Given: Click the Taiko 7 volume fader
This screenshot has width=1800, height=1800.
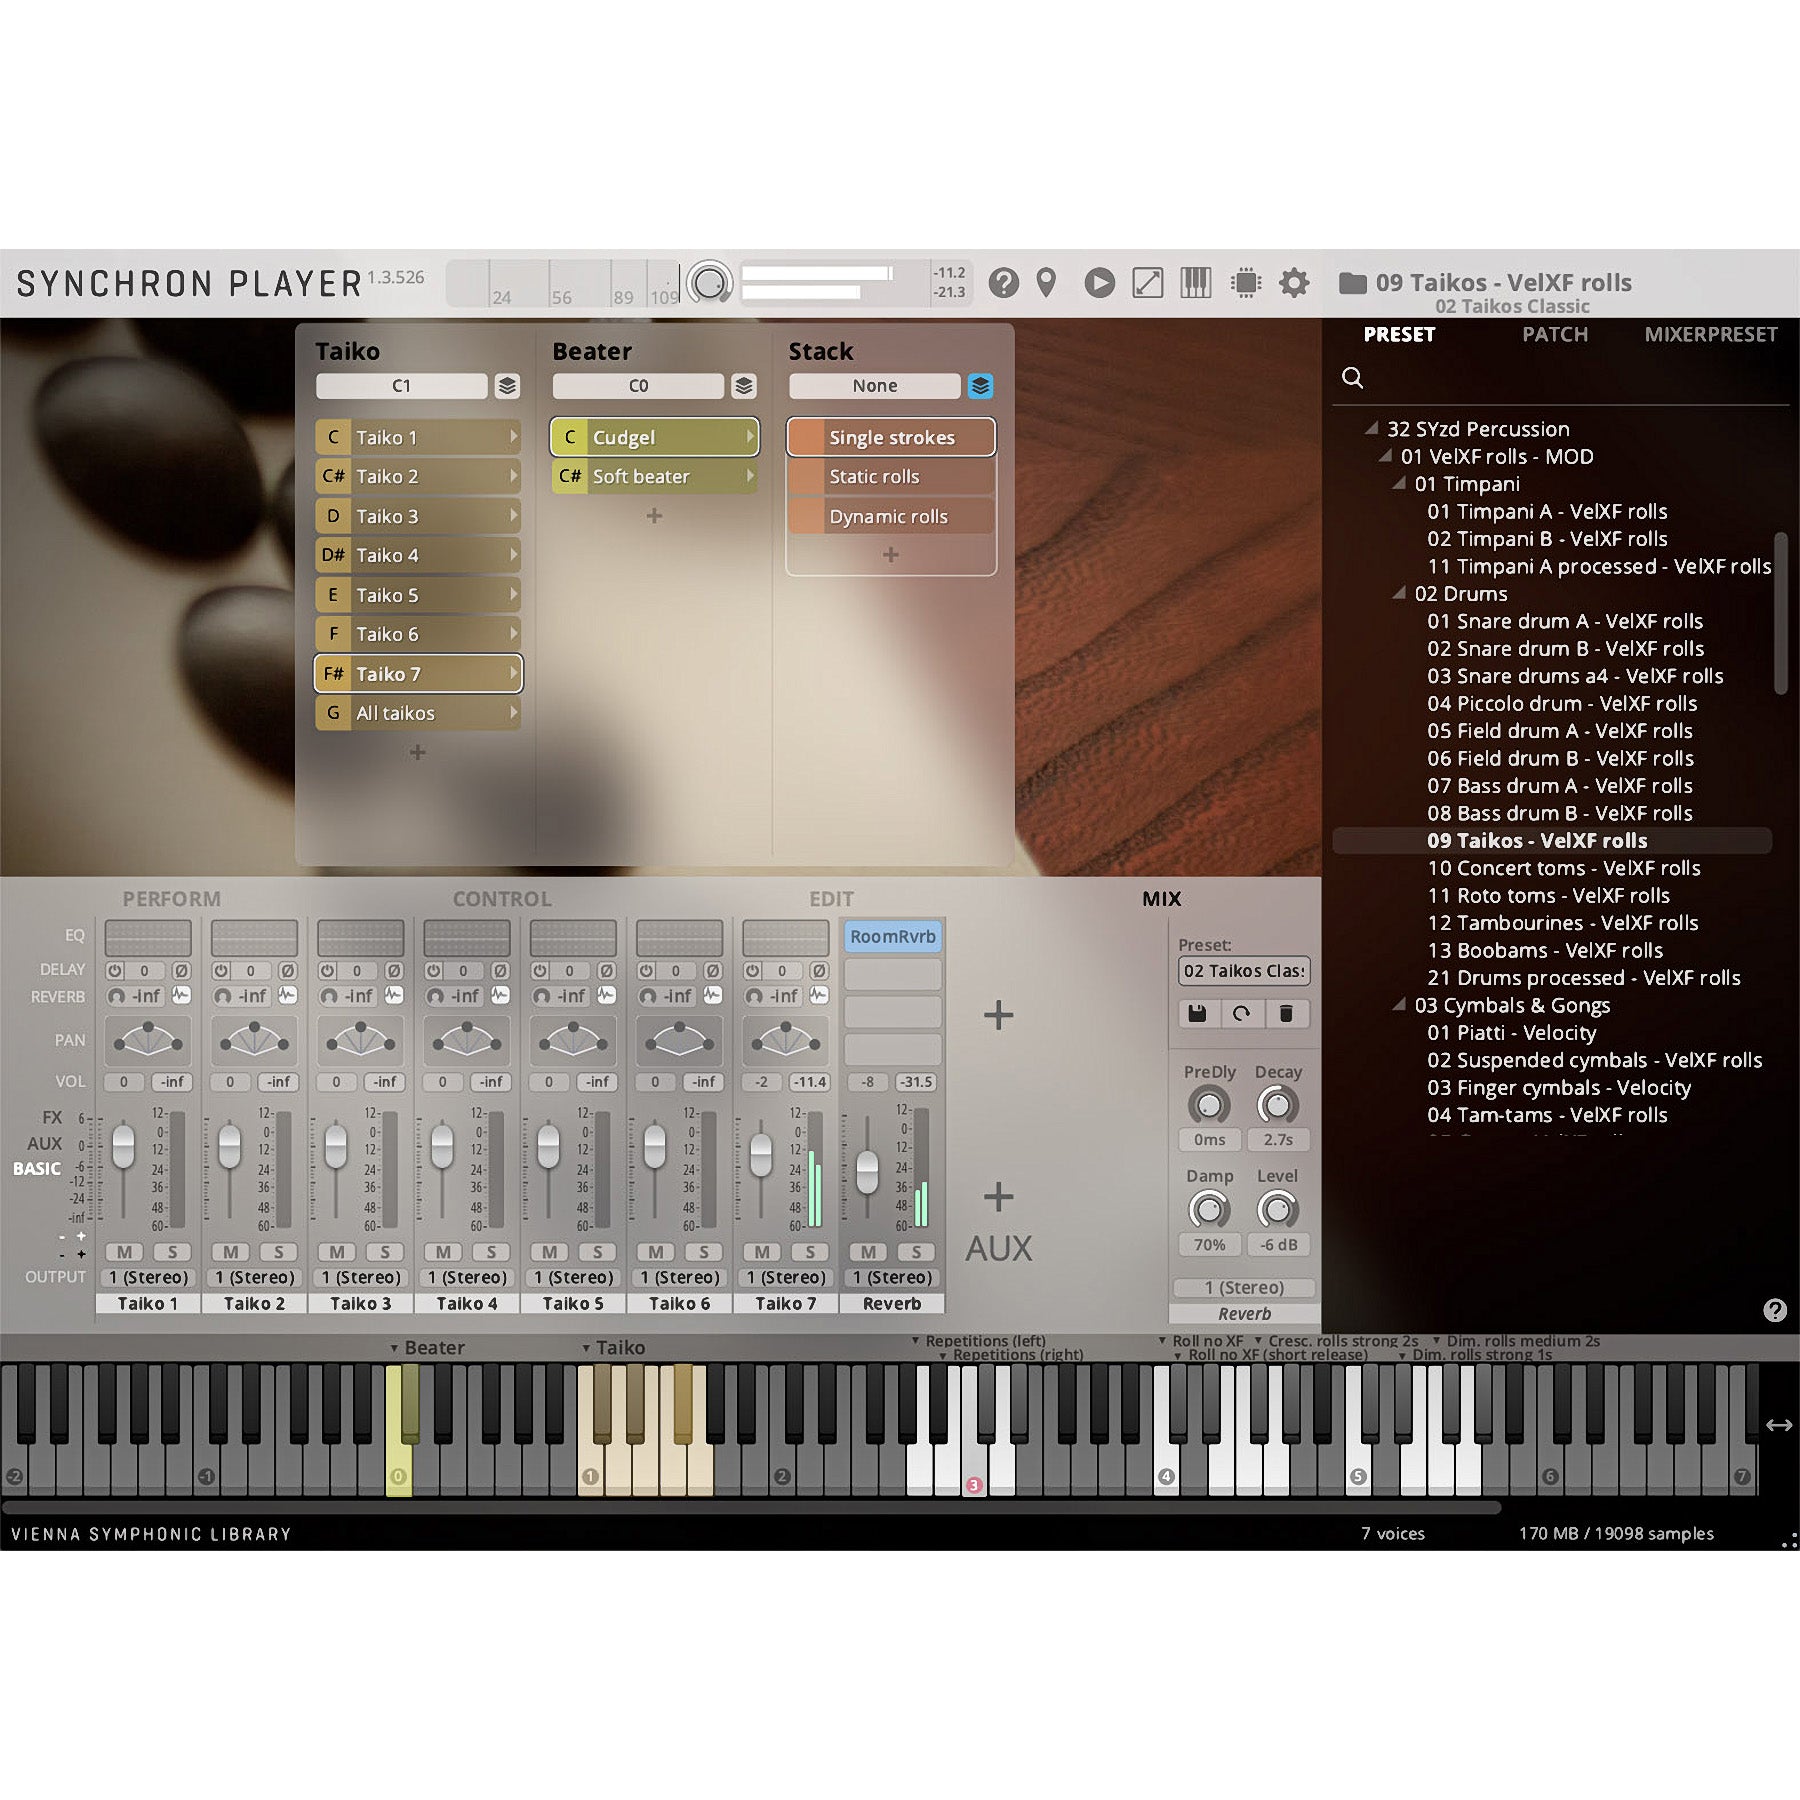Looking at the screenshot, I should [x=761, y=1155].
